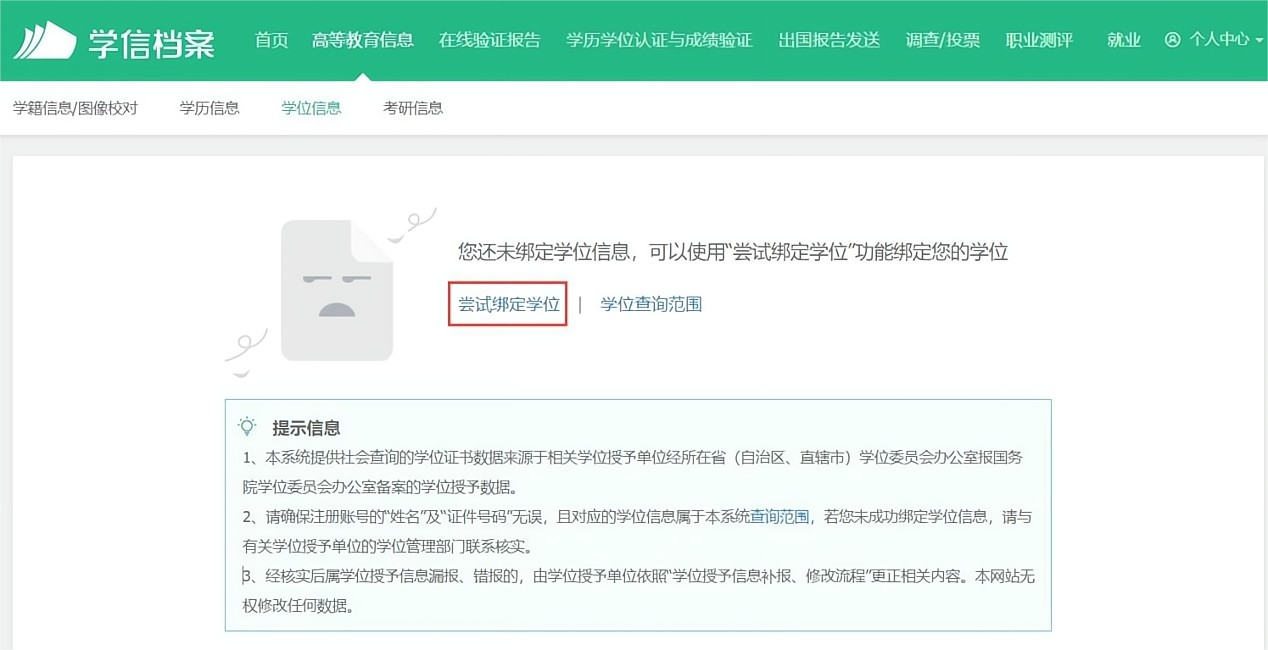Click the 就业 menu item
The width and height of the screenshot is (1268, 650).
tap(1124, 40)
